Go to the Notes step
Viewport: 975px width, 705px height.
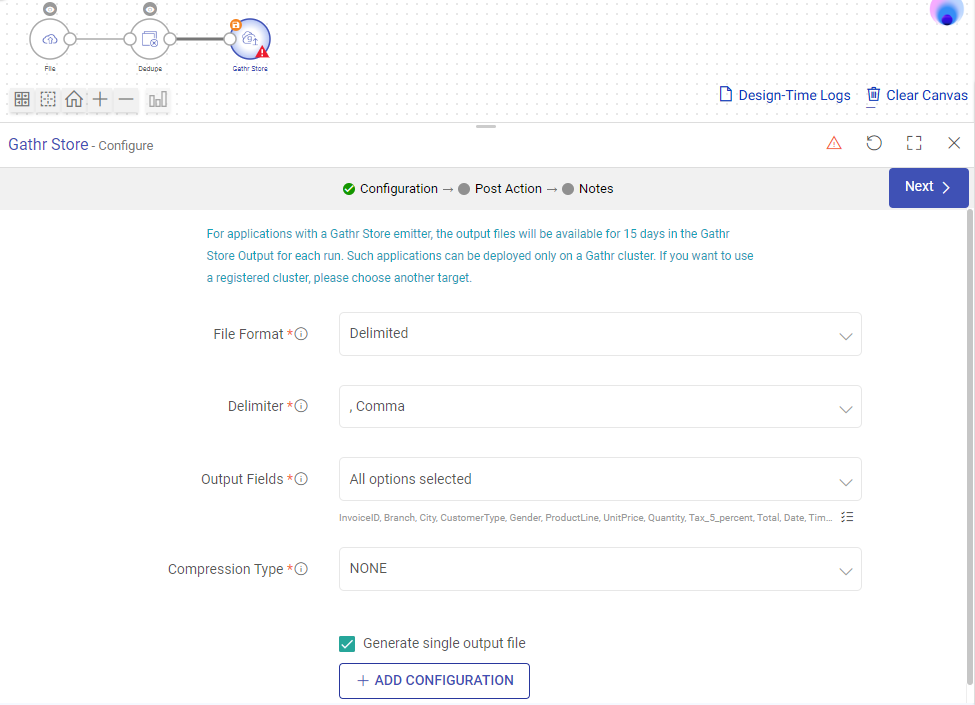point(598,188)
